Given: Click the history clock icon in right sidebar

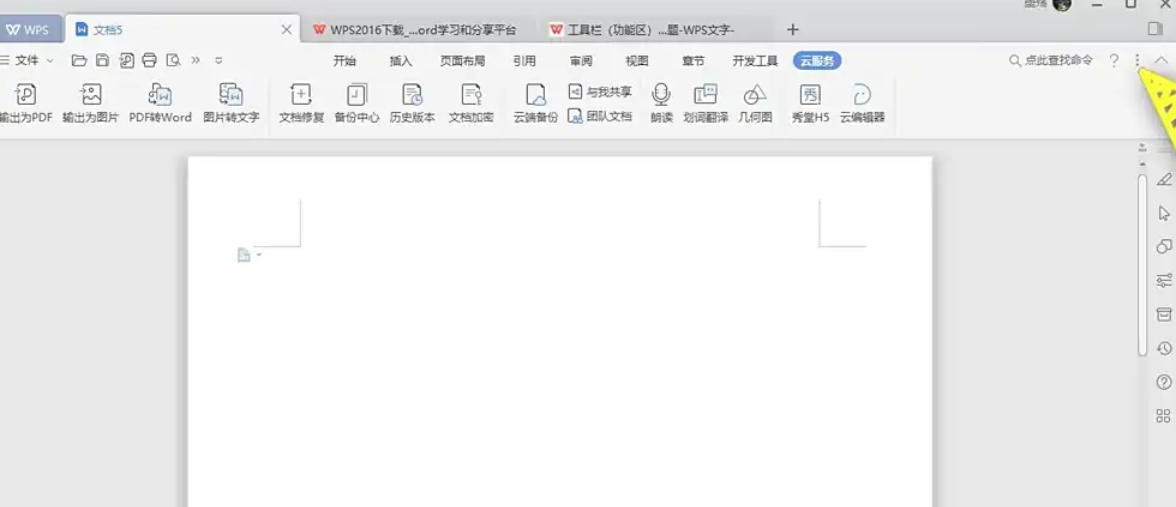Looking at the screenshot, I should (x=1164, y=348).
